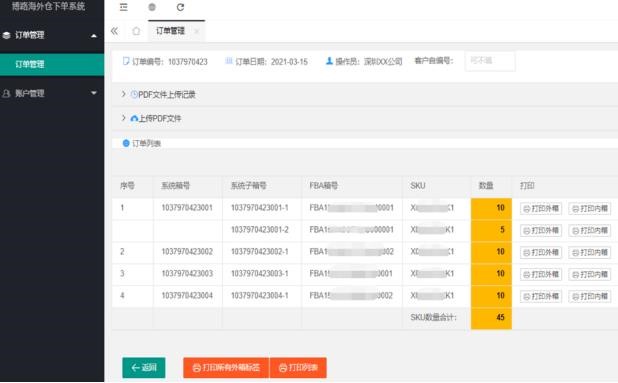Viewport: 618px width, 383px height.
Task: Click the order number 1037970423 text
Action: (x=188, y=62)
